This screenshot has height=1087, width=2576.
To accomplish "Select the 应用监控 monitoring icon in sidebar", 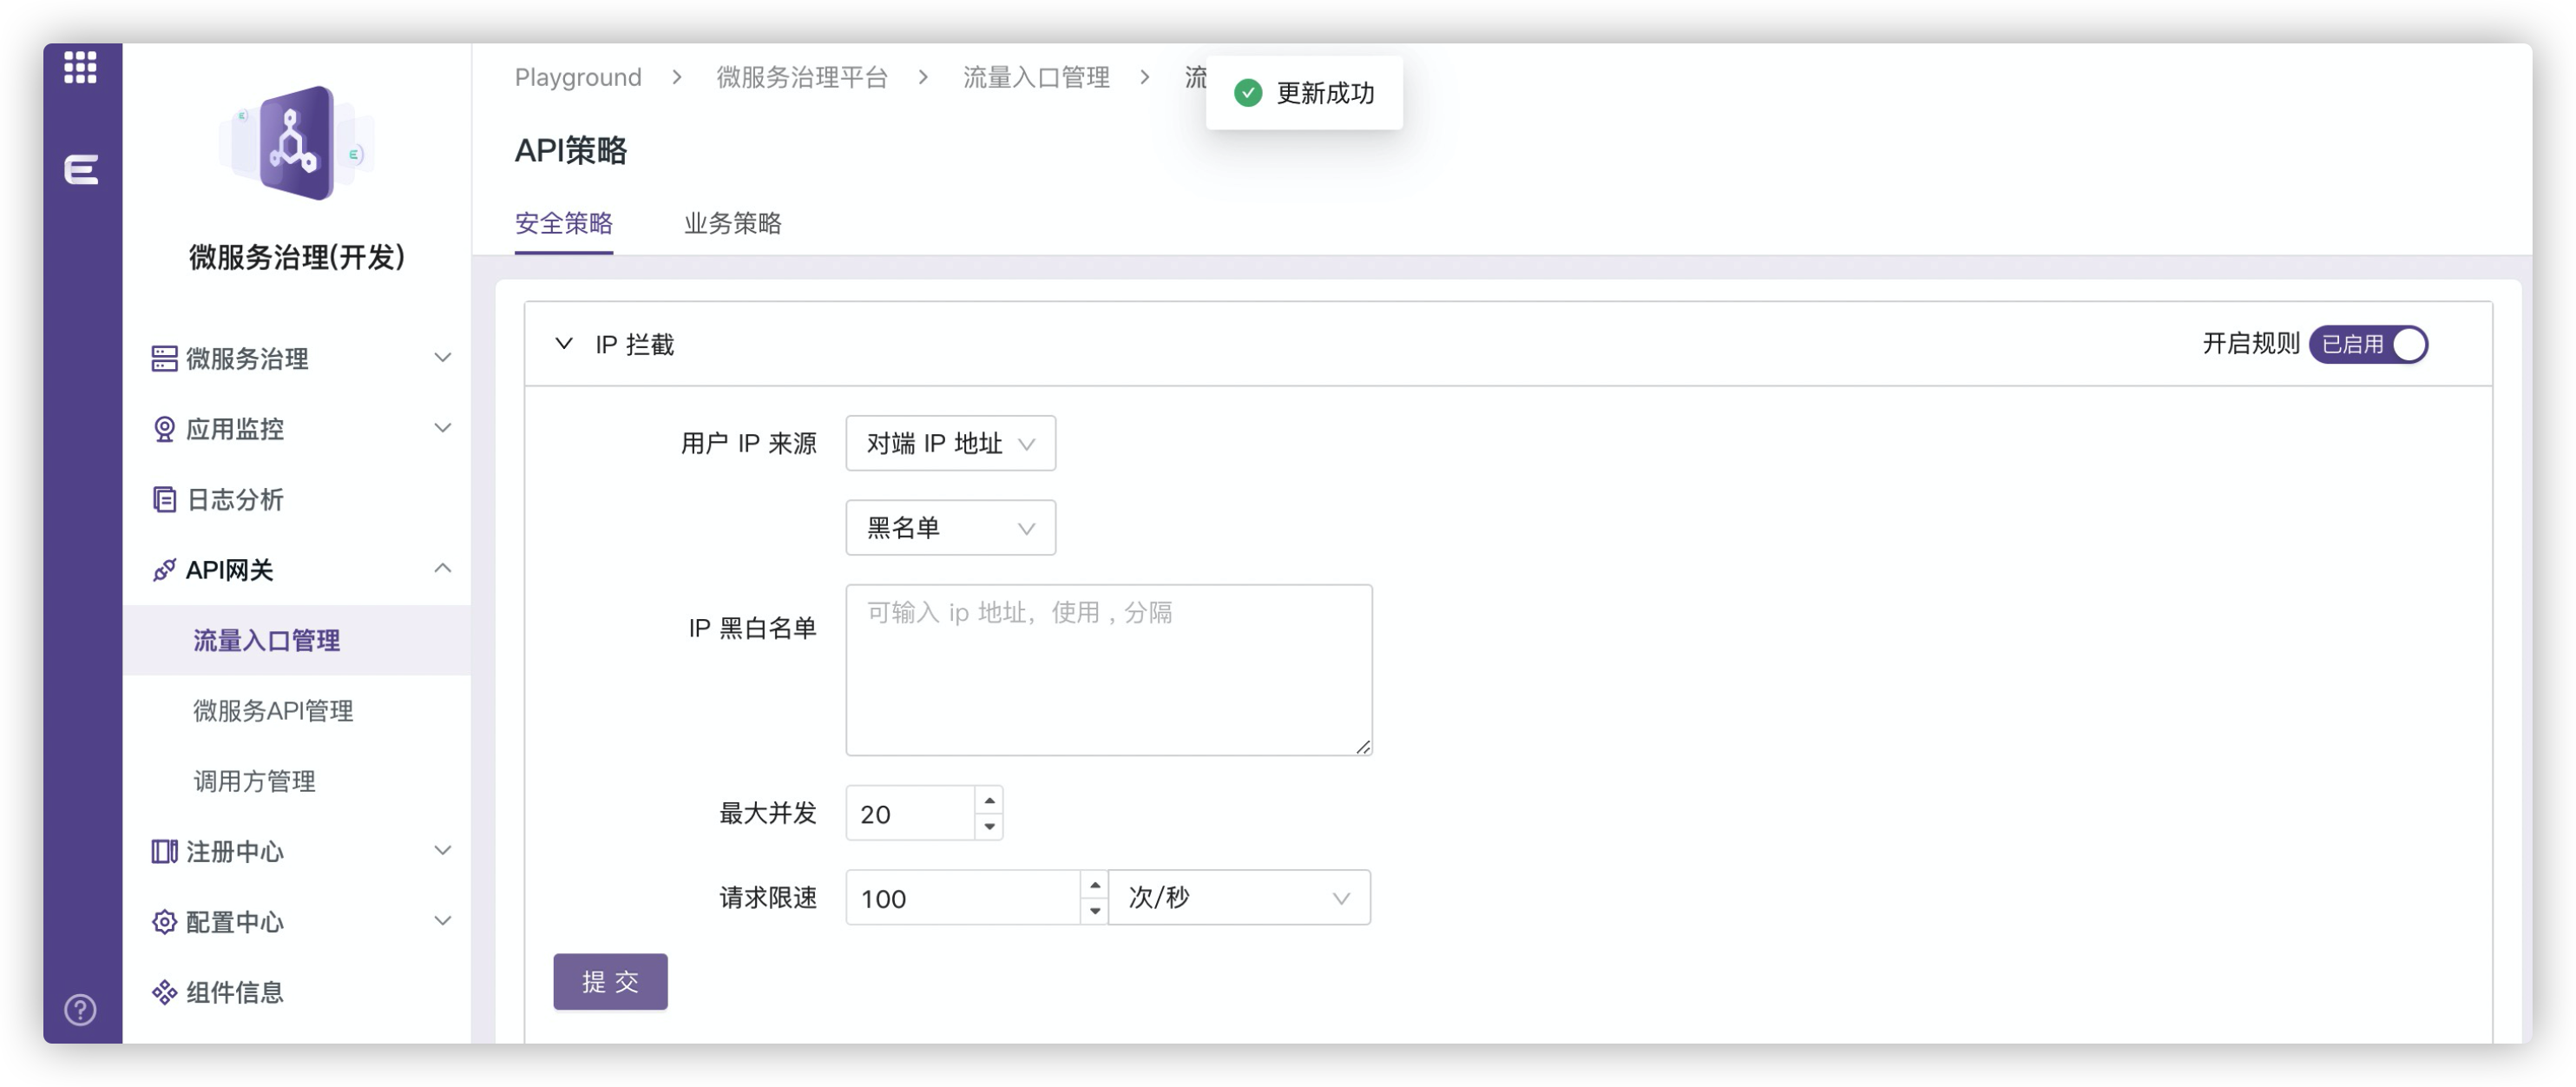I will coord(163,428).
